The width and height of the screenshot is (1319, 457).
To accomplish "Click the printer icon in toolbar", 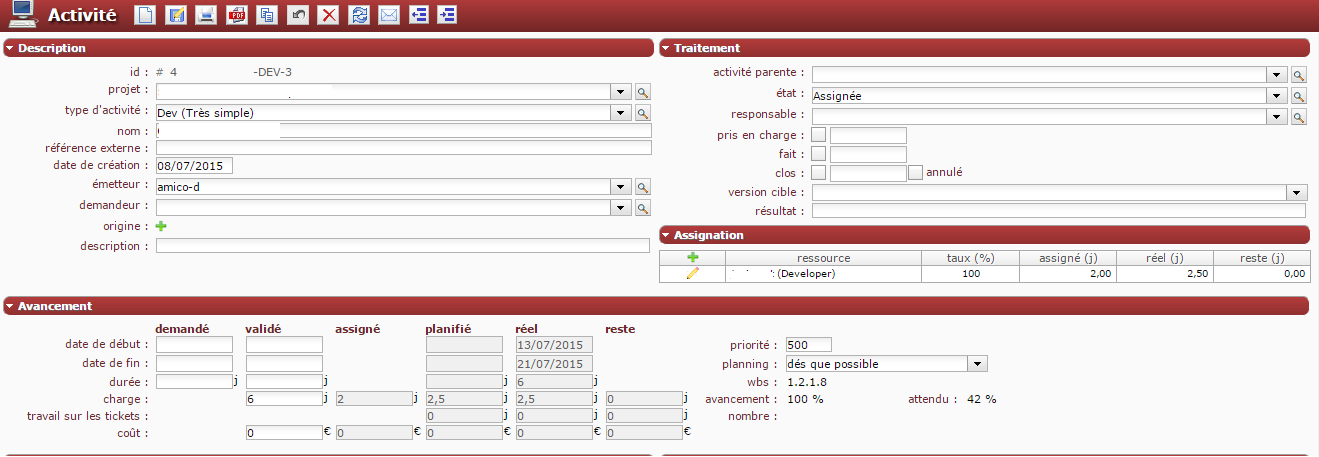I will 206,15.
